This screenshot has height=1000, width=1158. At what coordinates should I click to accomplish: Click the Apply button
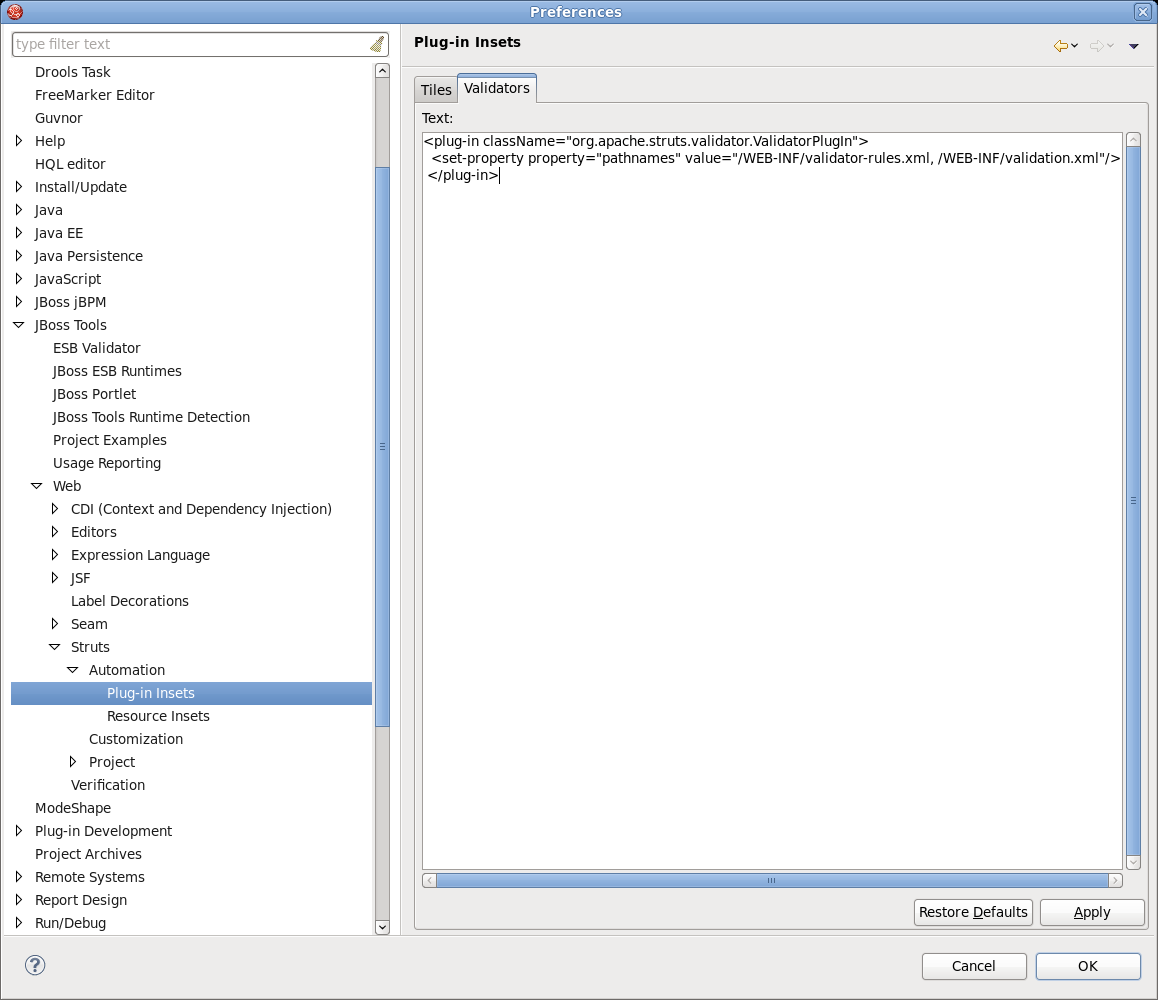(1092, 912)
